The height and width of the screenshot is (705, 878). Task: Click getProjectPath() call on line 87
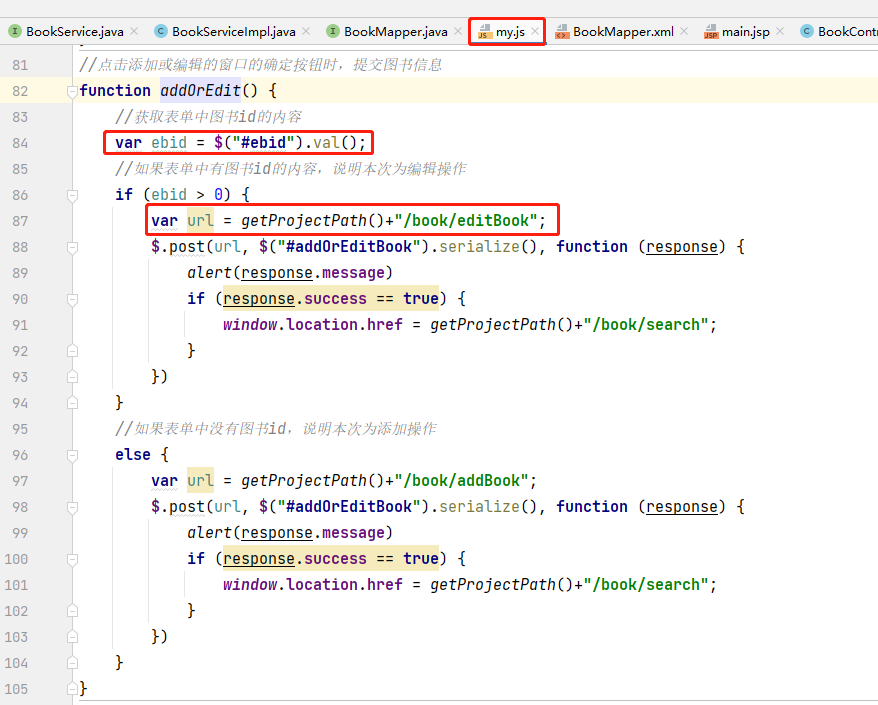(x=312, y=221)
